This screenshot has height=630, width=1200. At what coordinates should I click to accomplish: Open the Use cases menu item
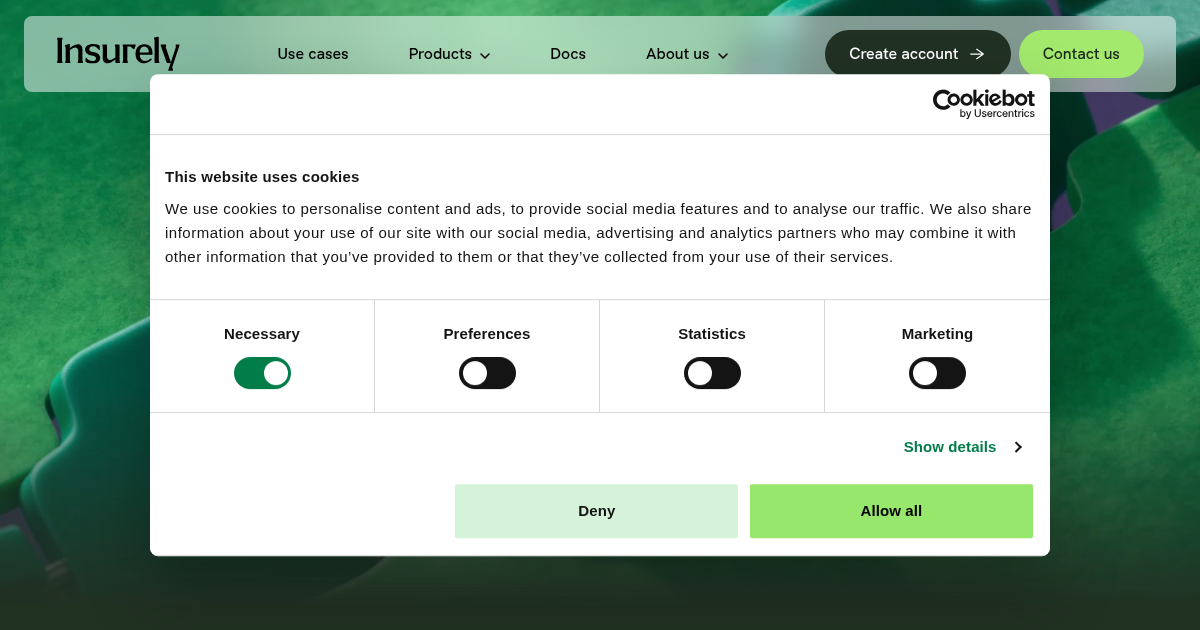pos(313,54)
